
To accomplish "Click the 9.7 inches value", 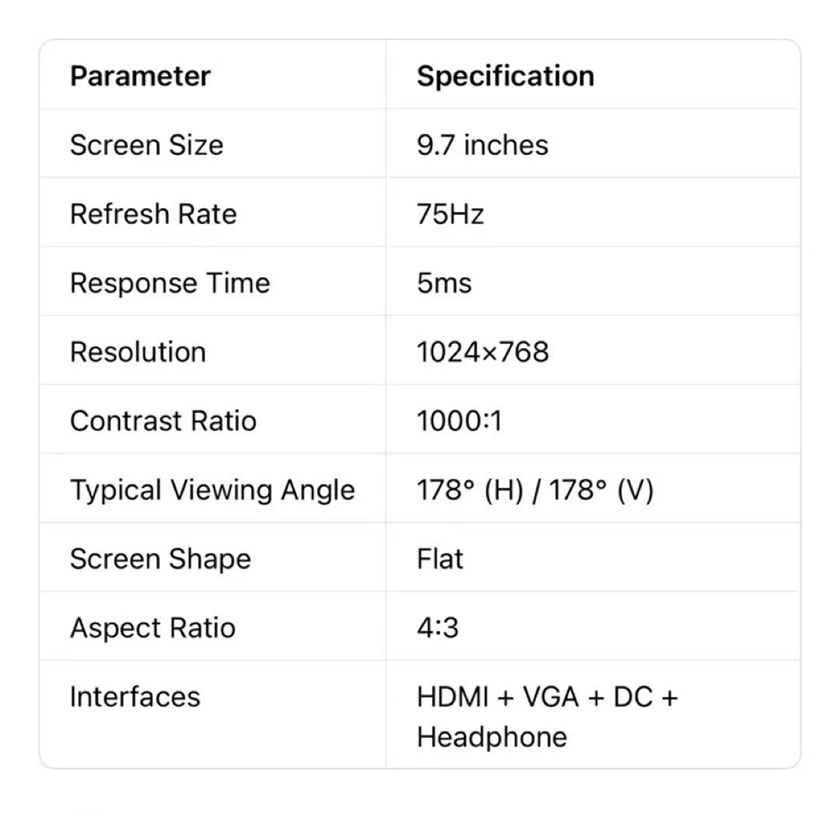I will [482, 145].
